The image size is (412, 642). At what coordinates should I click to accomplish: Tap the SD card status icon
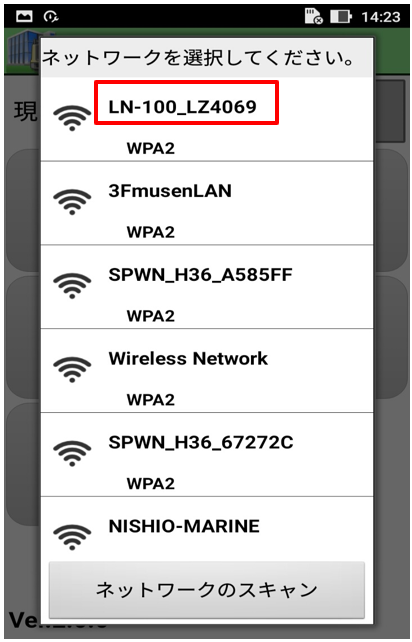[x=314, y=16]
